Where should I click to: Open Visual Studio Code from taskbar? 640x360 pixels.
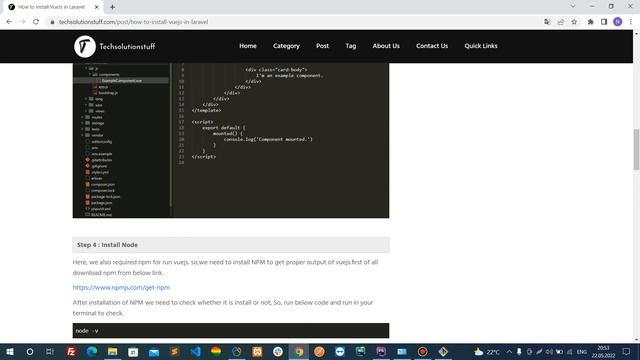click(195, 351)
